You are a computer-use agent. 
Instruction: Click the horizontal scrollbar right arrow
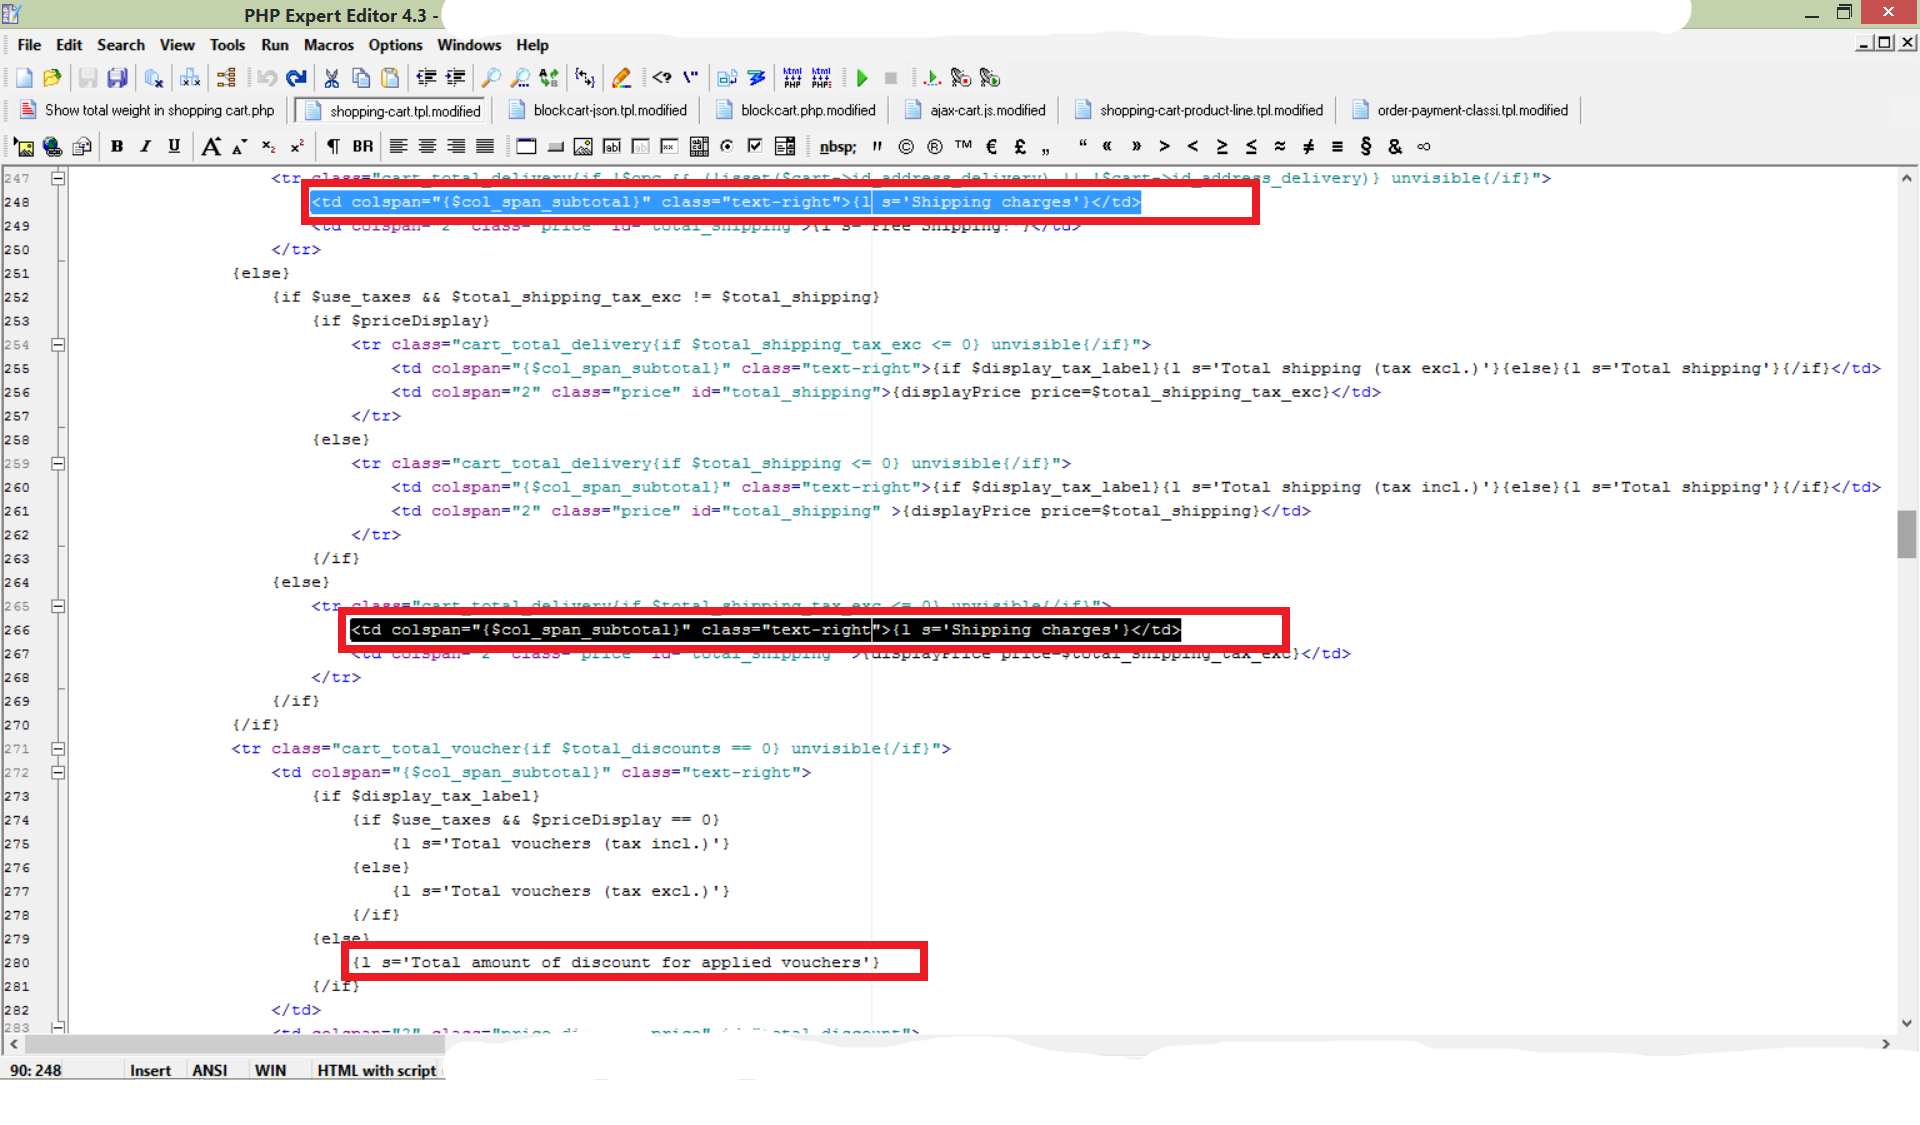coord(1885,1044)
